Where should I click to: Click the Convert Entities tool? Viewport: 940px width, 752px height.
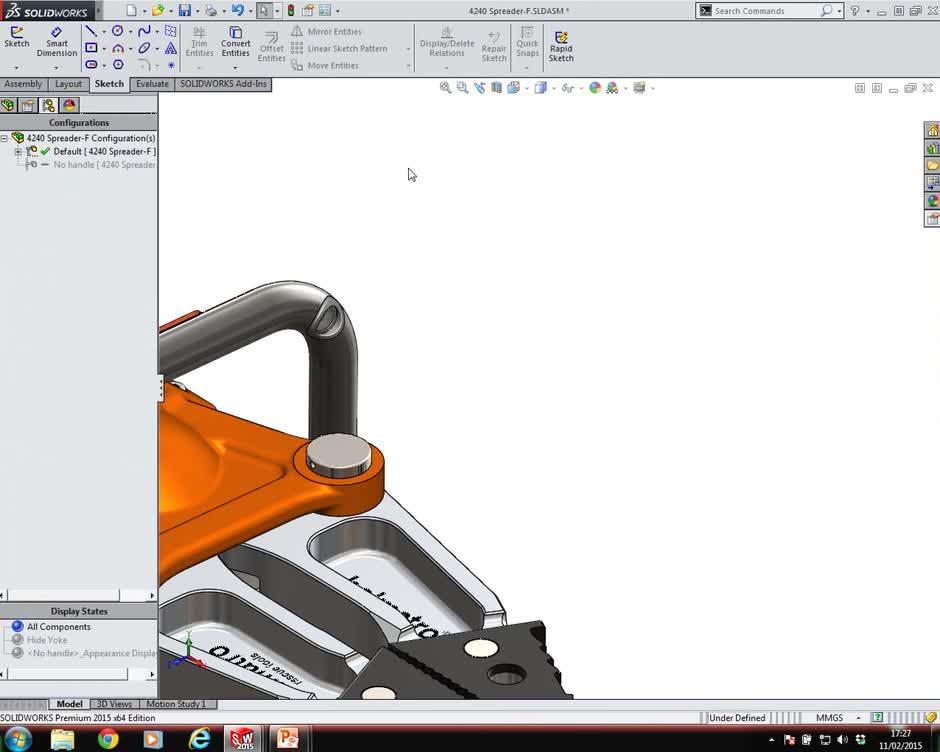coord(236,42)
